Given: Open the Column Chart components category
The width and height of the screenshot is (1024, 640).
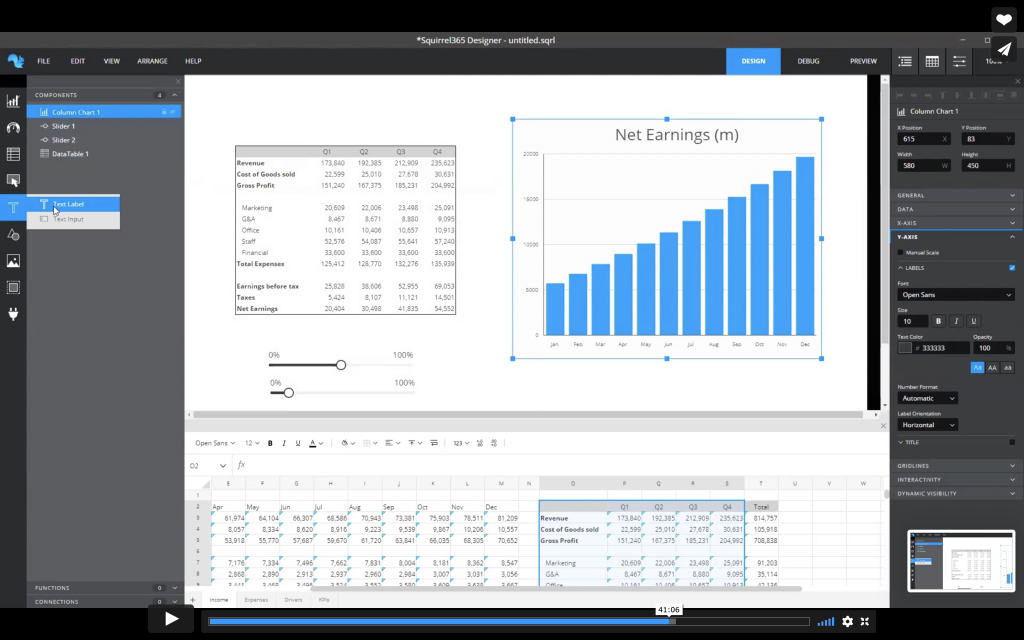Looking at the screenshot, I should pos(15,101).
